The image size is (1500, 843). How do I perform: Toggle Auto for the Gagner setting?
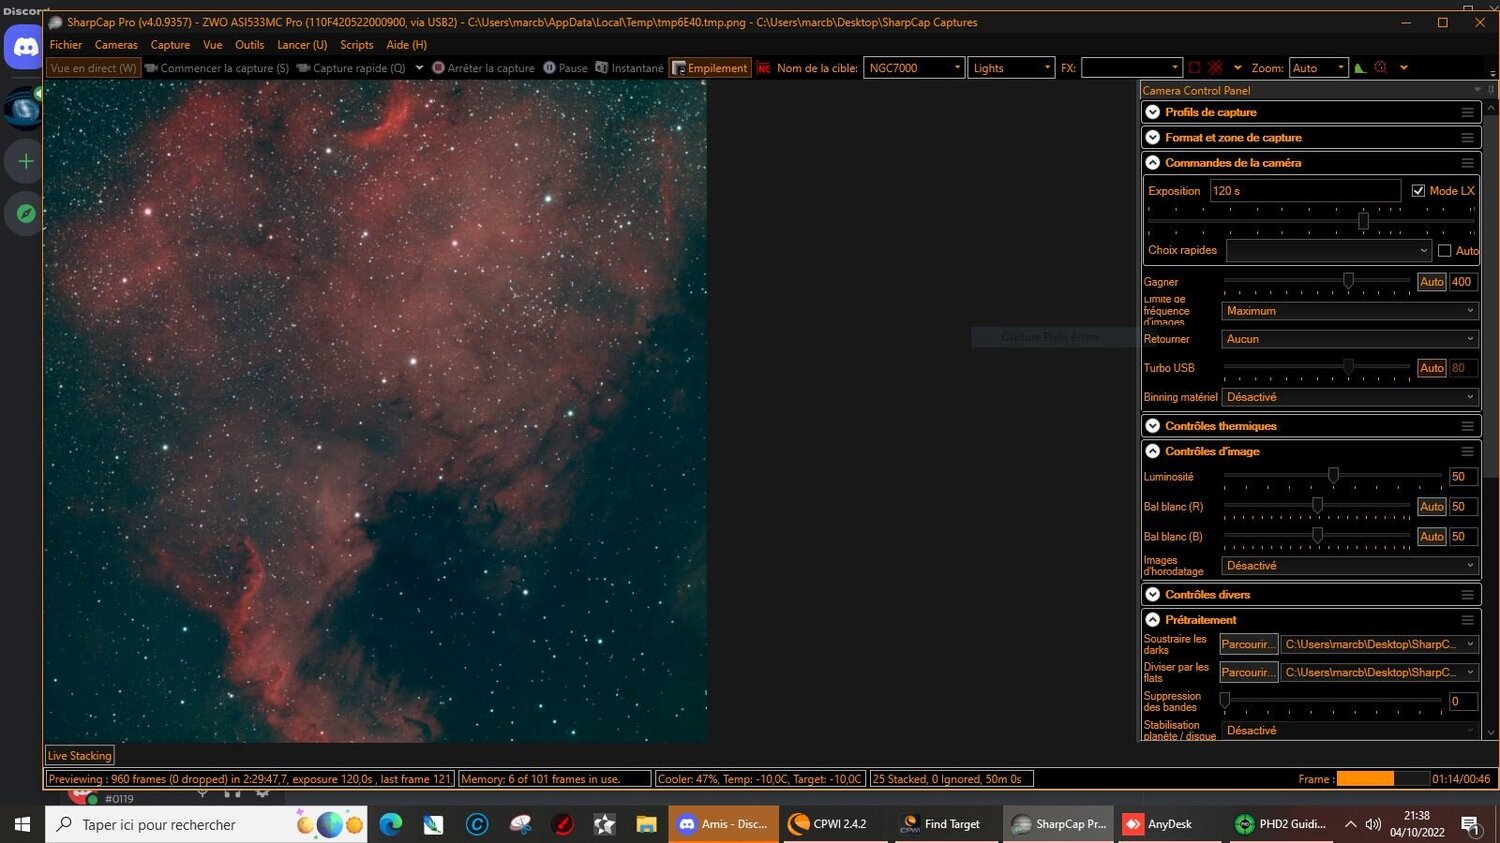(x=1431, y=281)
